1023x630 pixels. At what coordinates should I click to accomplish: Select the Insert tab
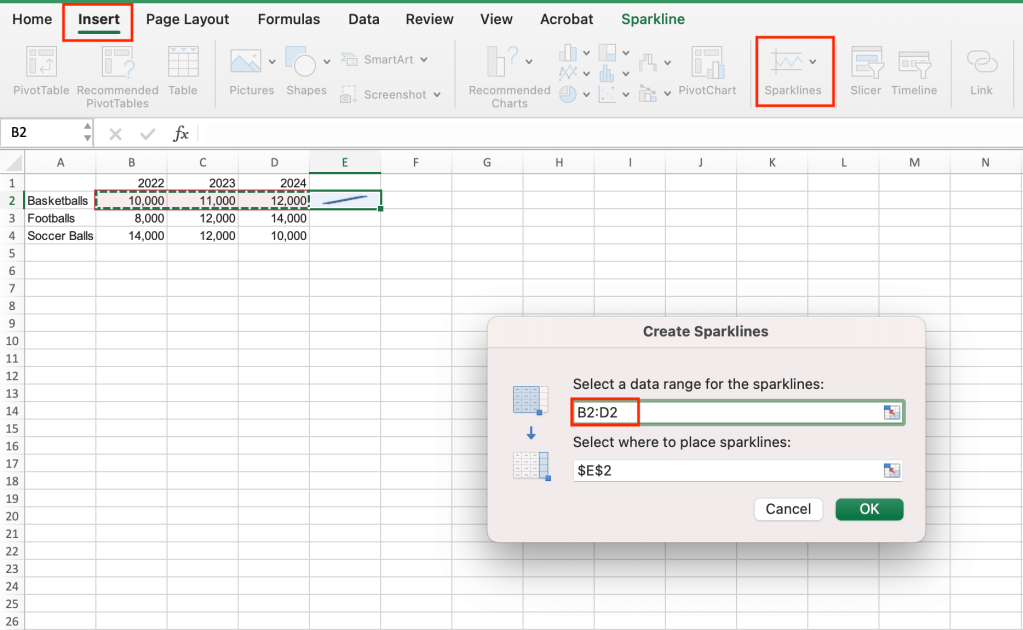[x=99, y=19]
